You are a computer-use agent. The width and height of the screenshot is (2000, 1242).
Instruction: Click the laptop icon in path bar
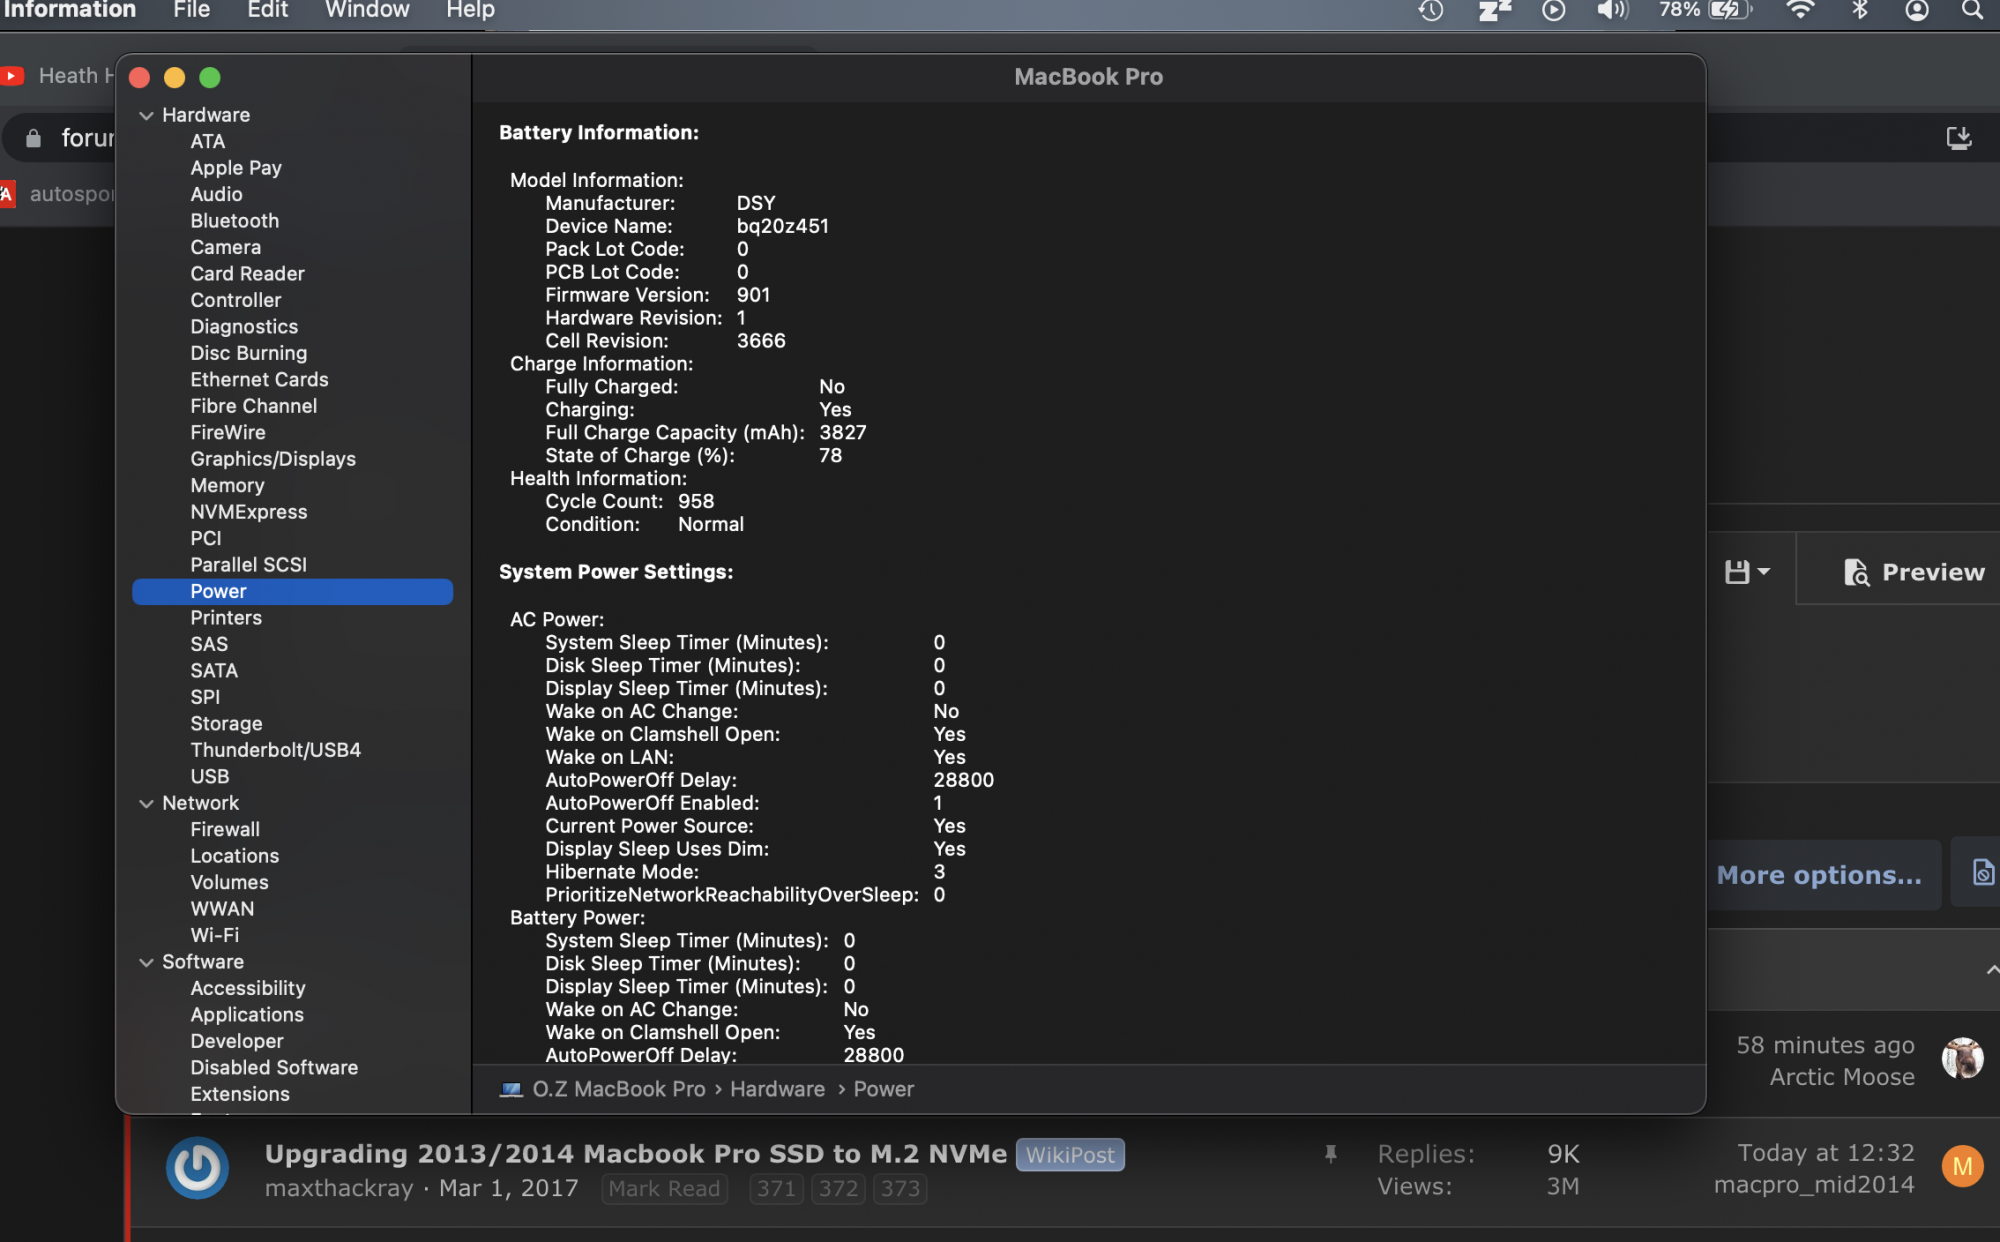click(x=511, y=1089)
